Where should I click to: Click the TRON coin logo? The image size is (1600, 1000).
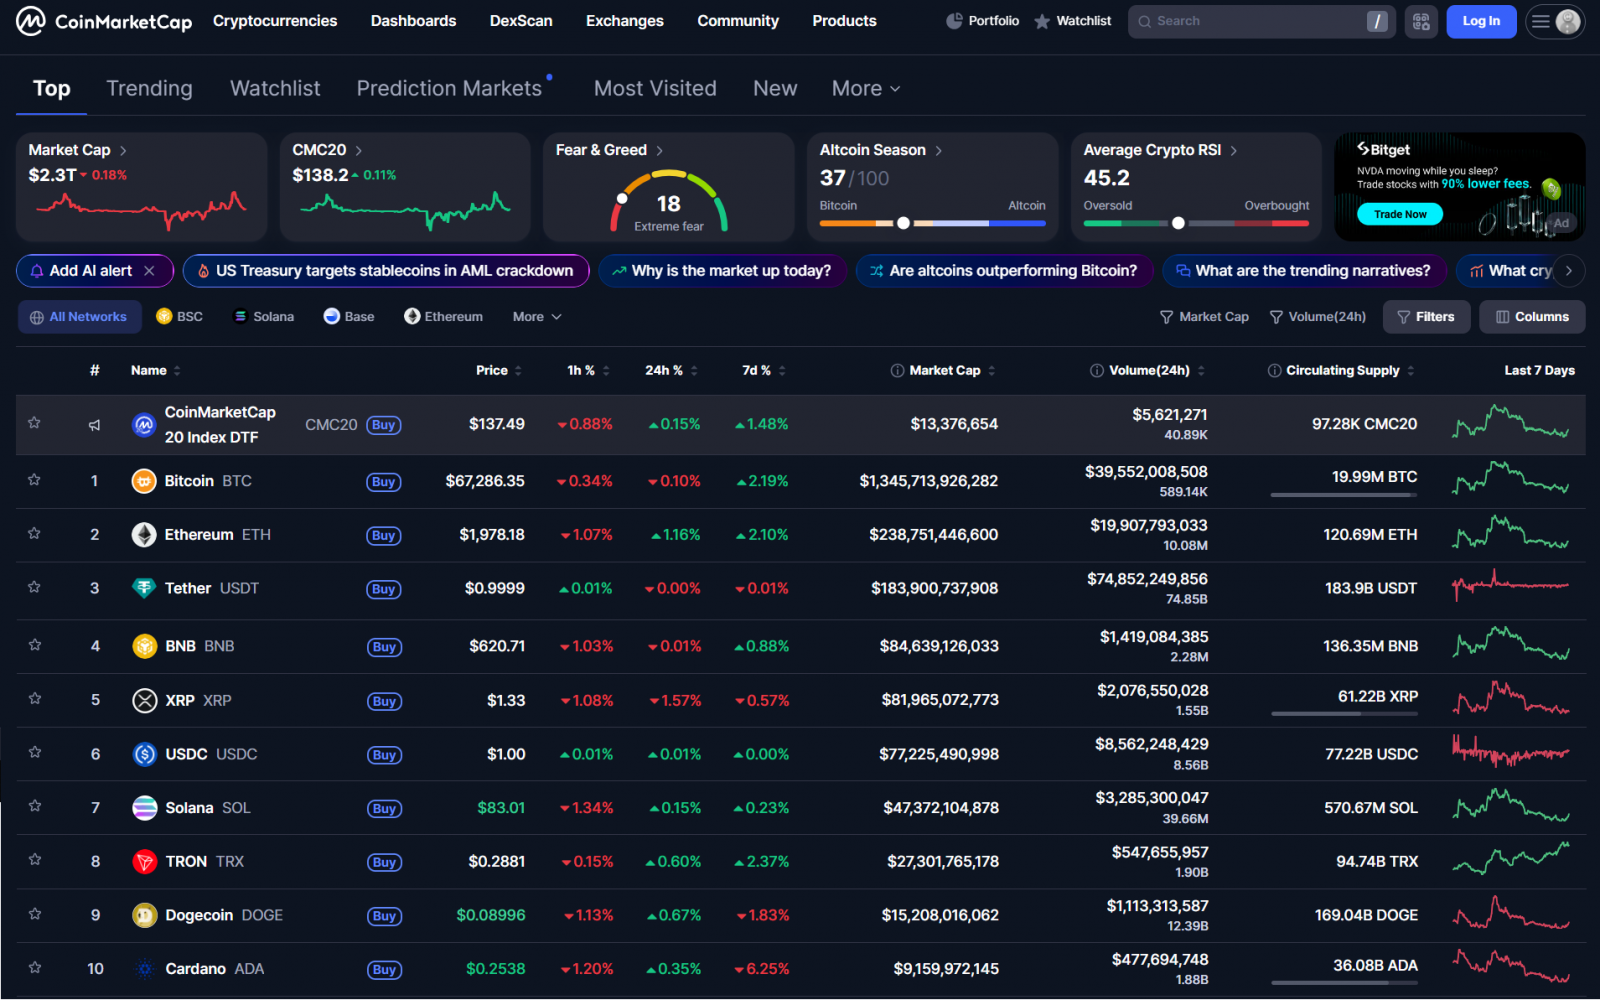coord(145,862)
